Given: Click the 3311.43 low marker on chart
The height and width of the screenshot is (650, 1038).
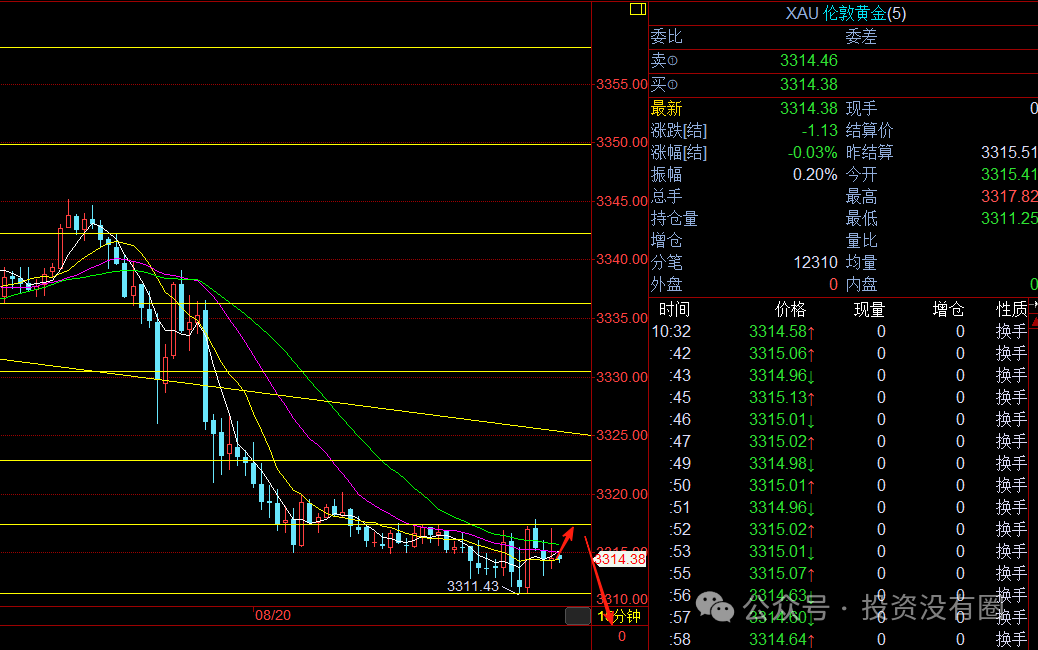Looking at the screenshot, I should pos(473,586).
